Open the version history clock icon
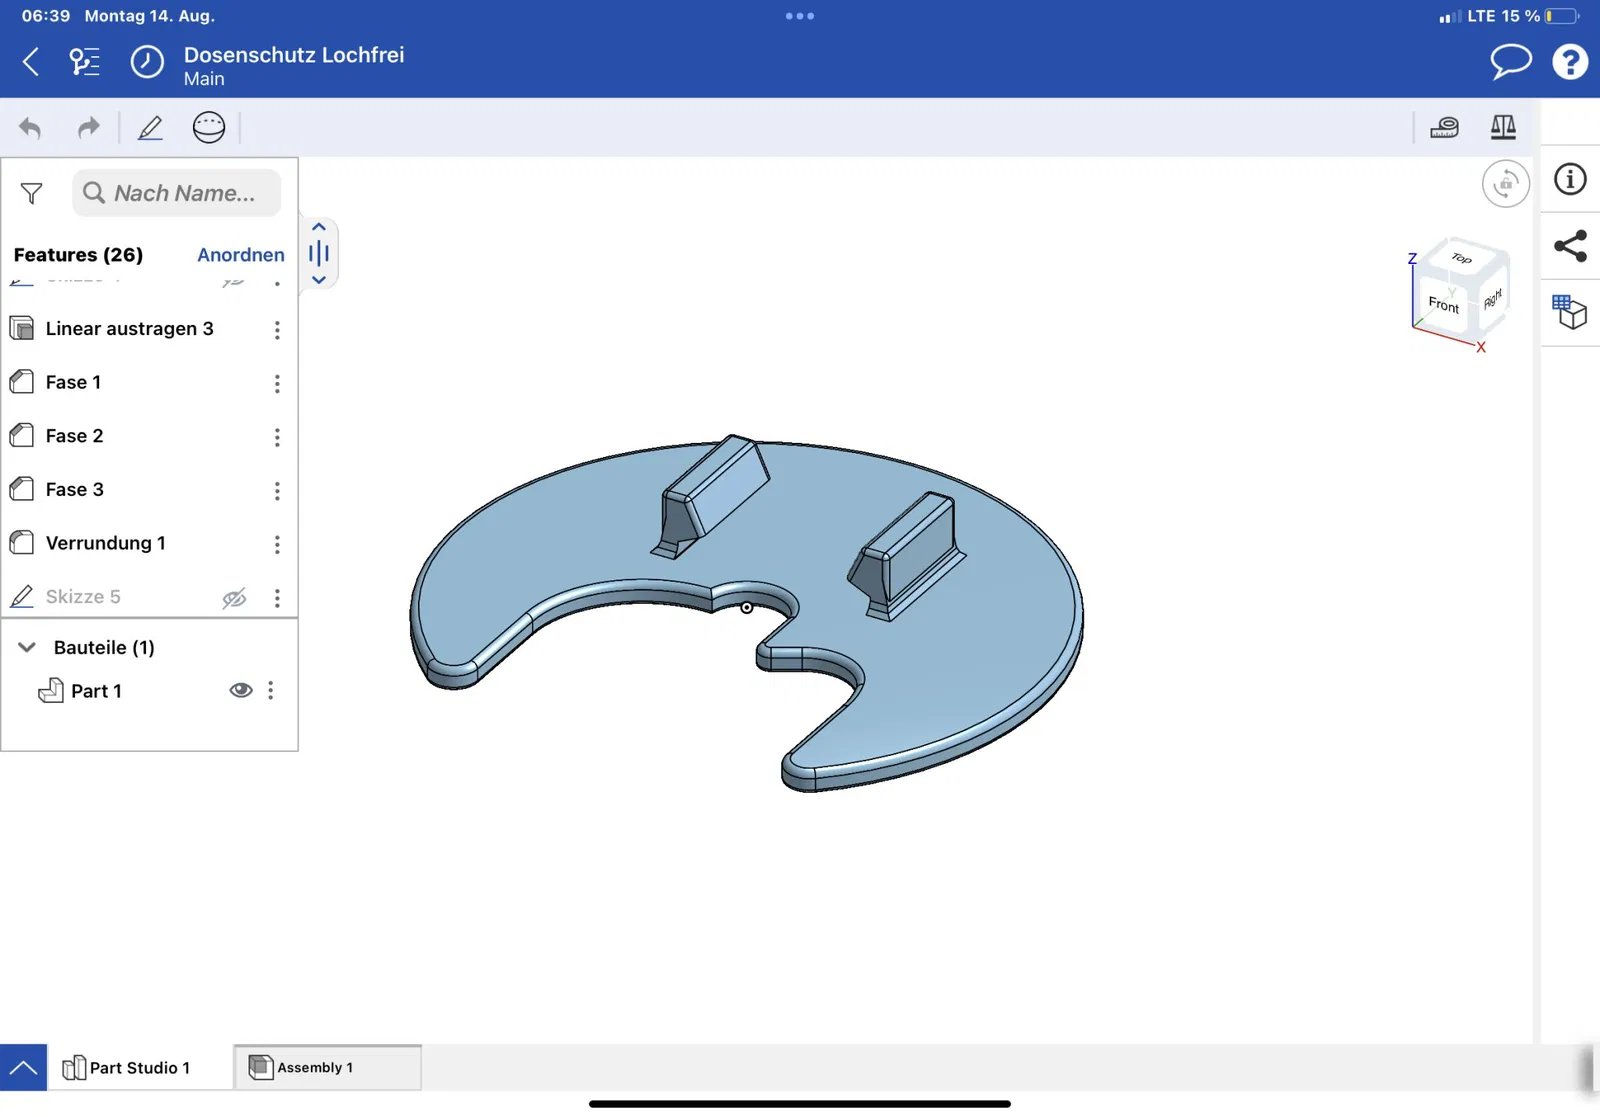The width and height of the screenshot is (1600, 1117). point(147,62)
